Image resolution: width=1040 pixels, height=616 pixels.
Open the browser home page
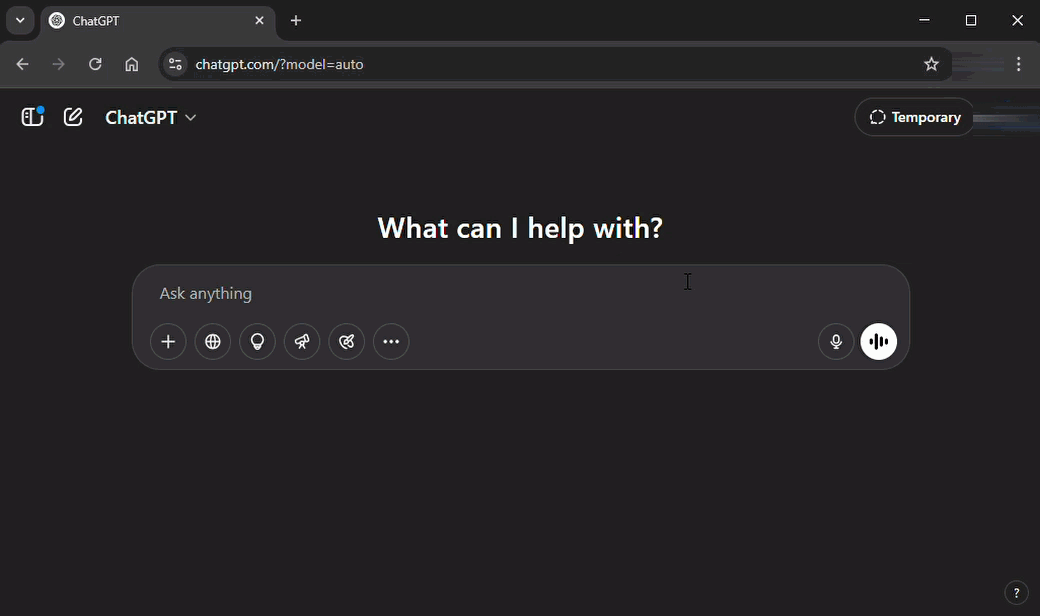coord(132,64)
